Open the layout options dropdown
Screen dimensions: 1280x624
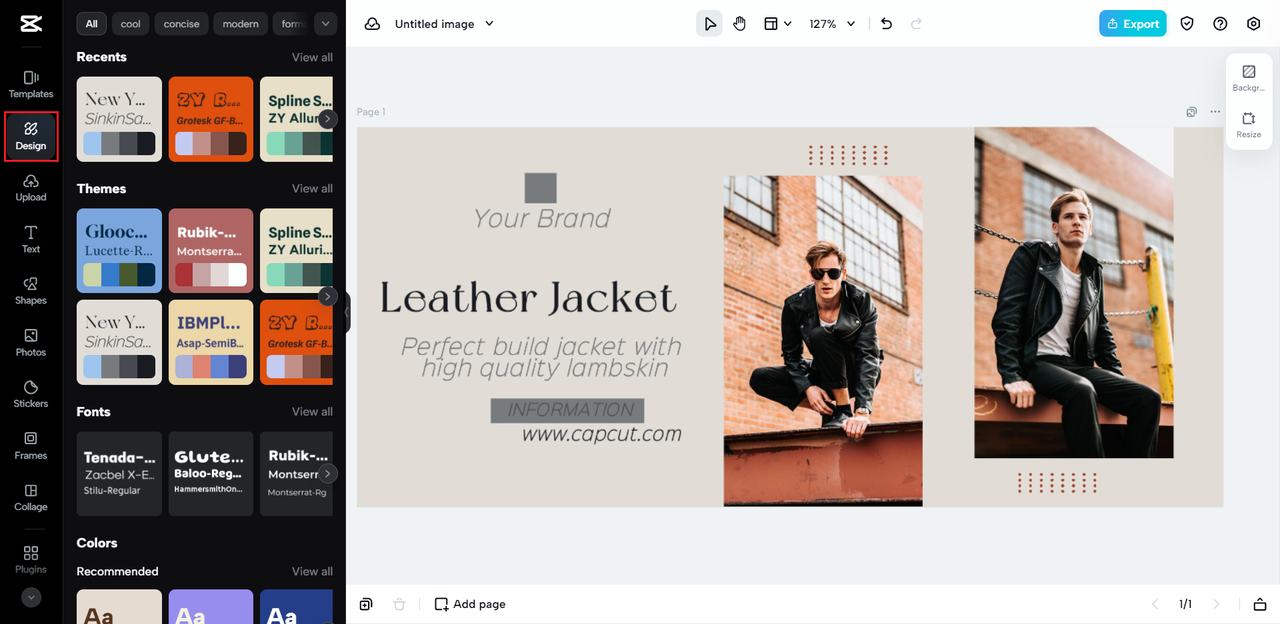[777, 24]
